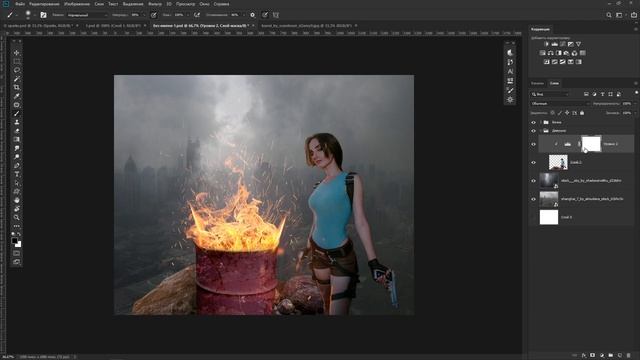The height and width of the screenshot is (360, 640).
Task: Click the brush opacity value field
Action: 135,15
